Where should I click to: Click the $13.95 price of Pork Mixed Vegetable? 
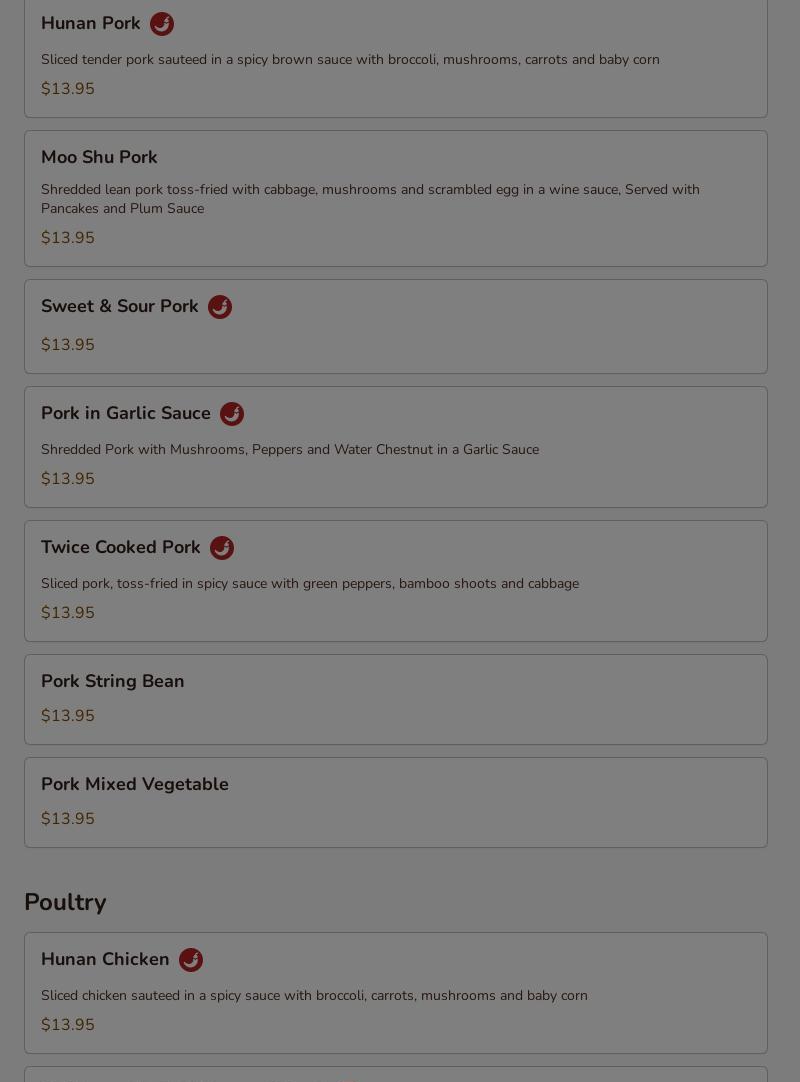(x=68, y=818)
